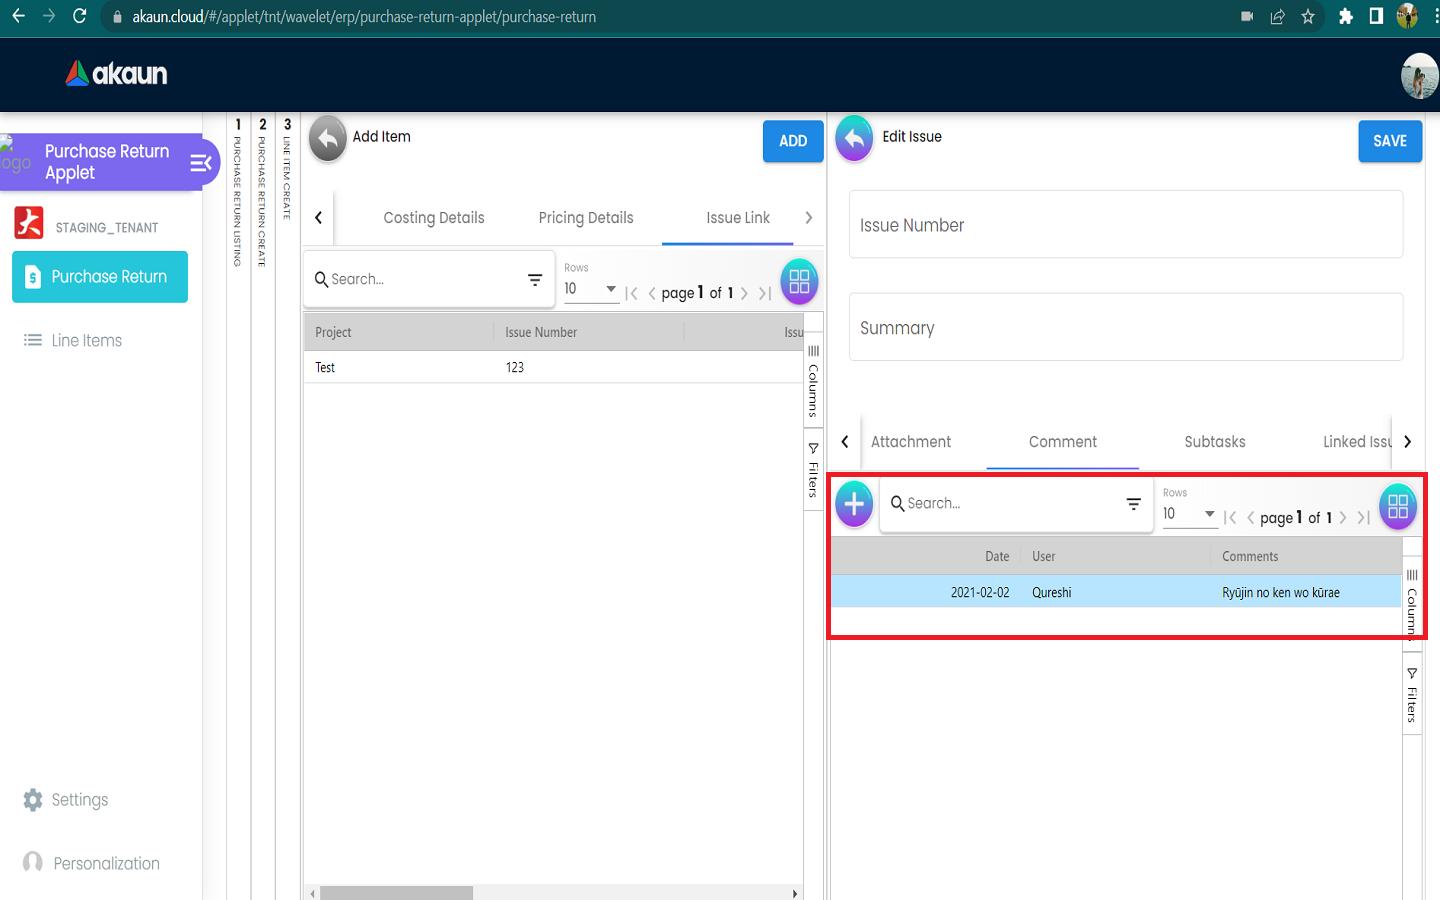This screenshot has height=900, width=1440.
Task: Add a new comment with the plus button
Action: coord(854,504)
